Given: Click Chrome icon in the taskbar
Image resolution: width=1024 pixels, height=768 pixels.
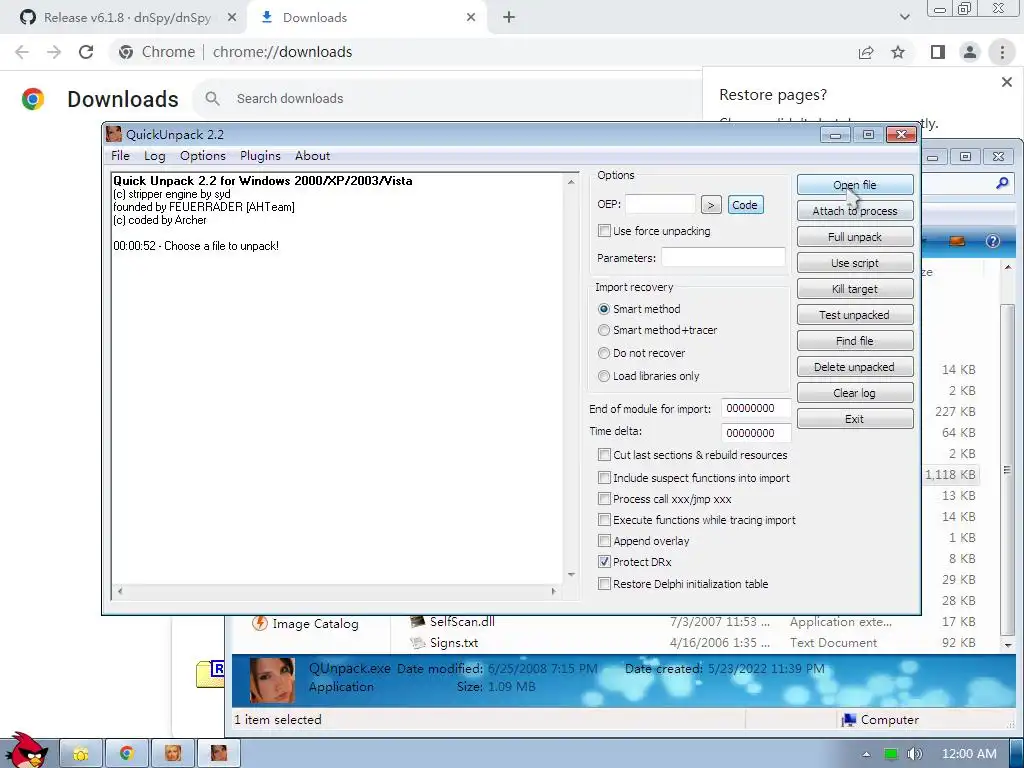Looking at the screenshot, I should coord(127,753).
